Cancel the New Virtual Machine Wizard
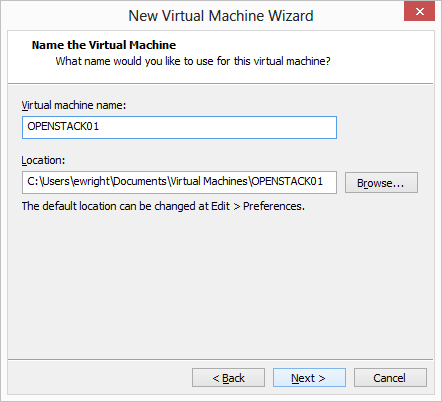Image resolution: width=442 pixels, height=402 pixels. [390, 378]
